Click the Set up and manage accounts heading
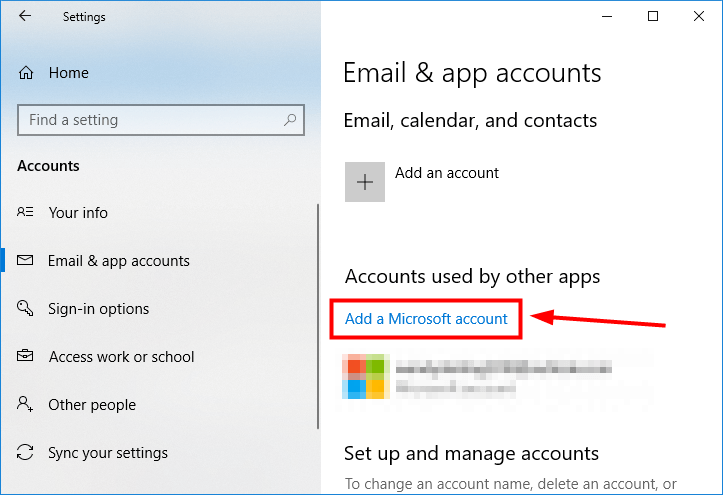The image size is (723, 495). point(471,454)
